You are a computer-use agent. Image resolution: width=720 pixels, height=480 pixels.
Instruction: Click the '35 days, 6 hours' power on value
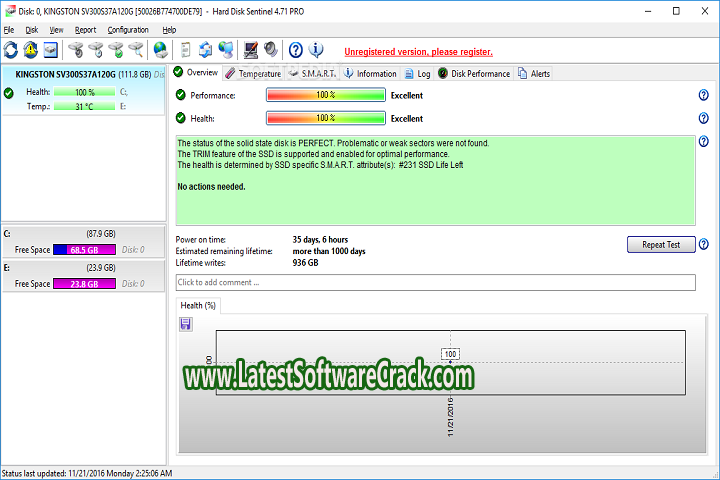point(320,240)
